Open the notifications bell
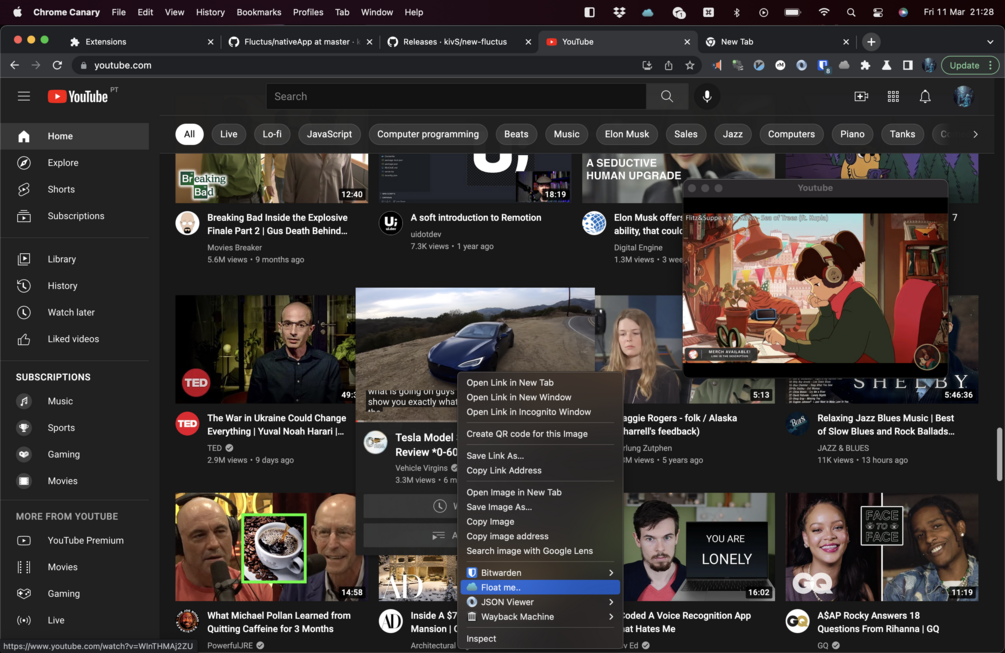Image resolution: width=1005 pixels, height=653 pixels. point(925,96)
